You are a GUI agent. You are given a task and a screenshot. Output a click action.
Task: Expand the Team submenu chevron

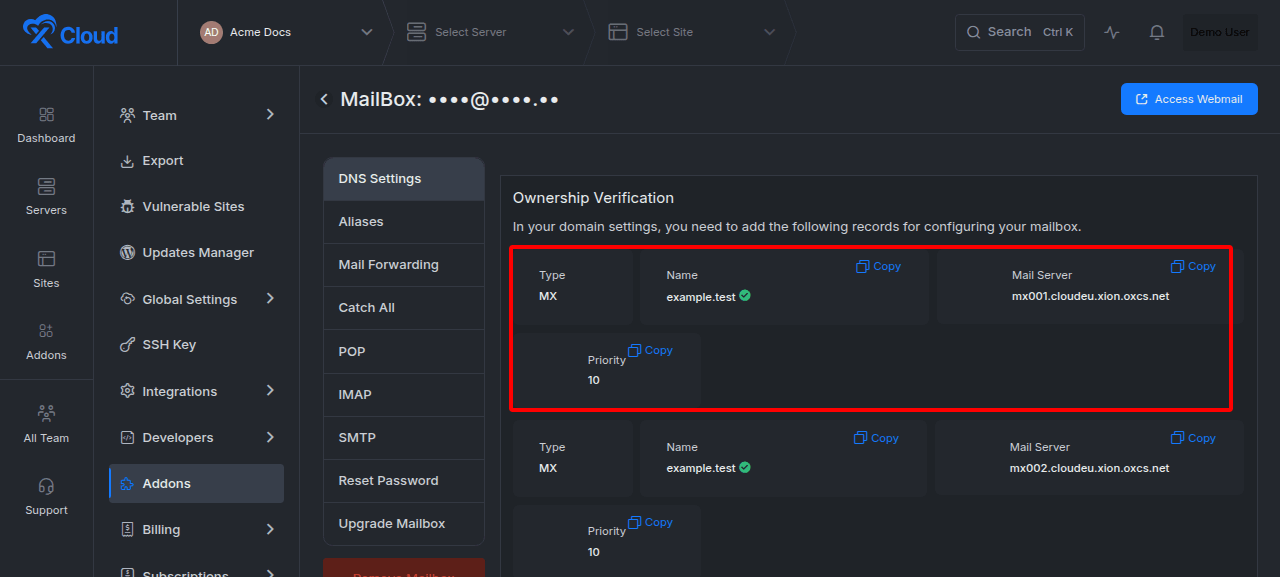(x=270, y=115)
